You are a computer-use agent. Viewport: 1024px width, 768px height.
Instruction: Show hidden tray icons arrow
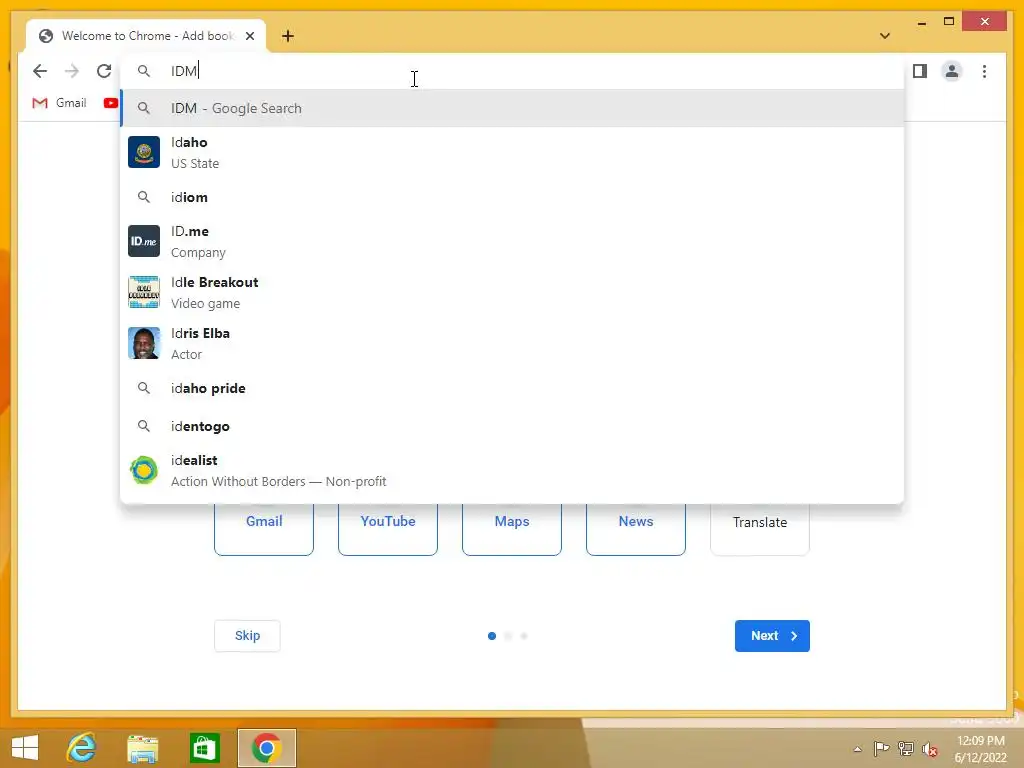(857, 749)
